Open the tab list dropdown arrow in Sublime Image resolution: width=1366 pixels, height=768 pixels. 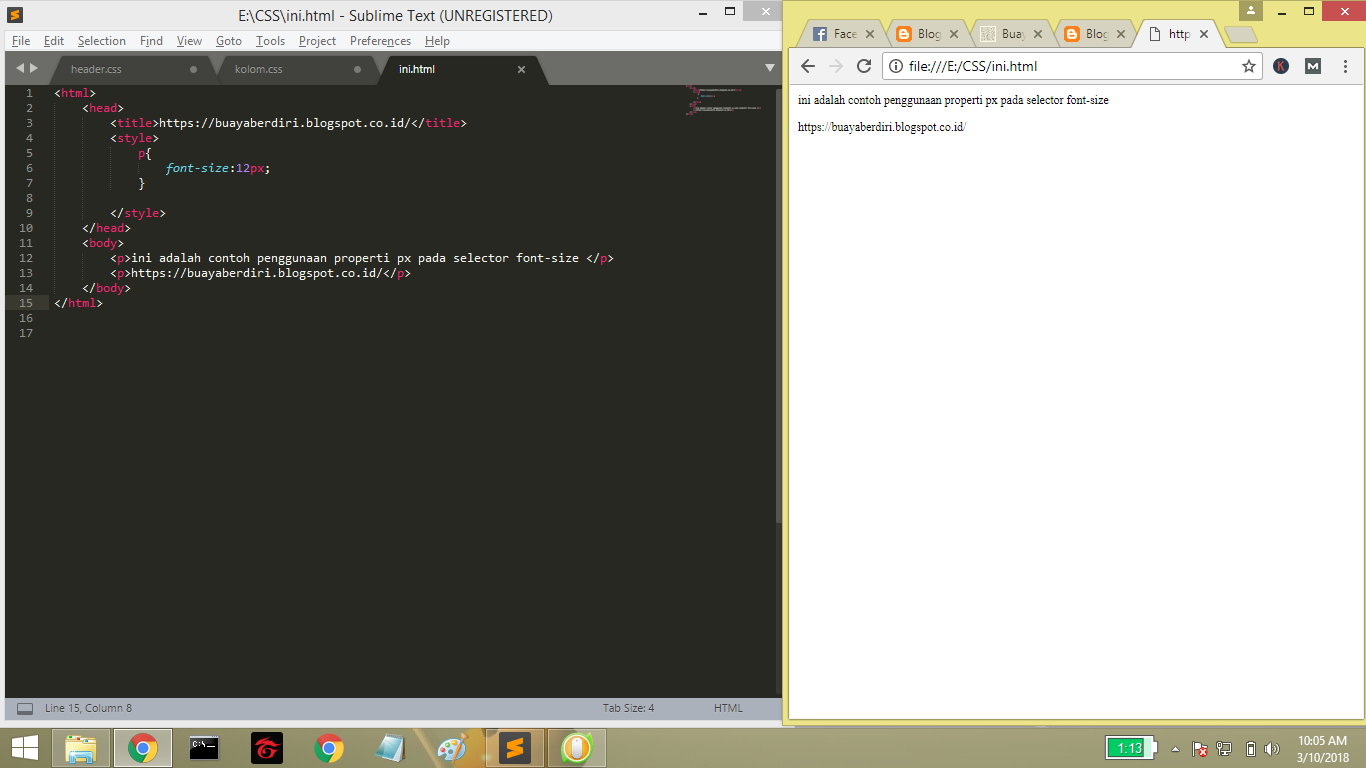tap(770, 68)
